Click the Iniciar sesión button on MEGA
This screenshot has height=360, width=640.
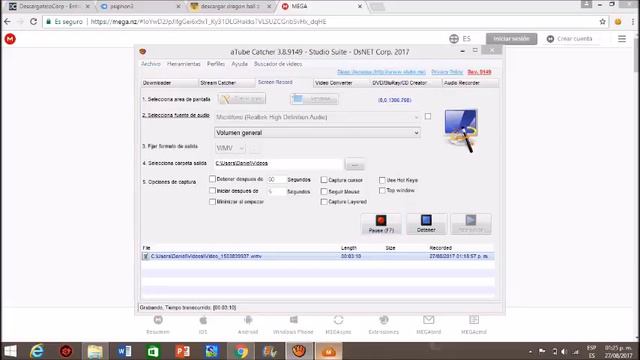[x=511, y=39]
